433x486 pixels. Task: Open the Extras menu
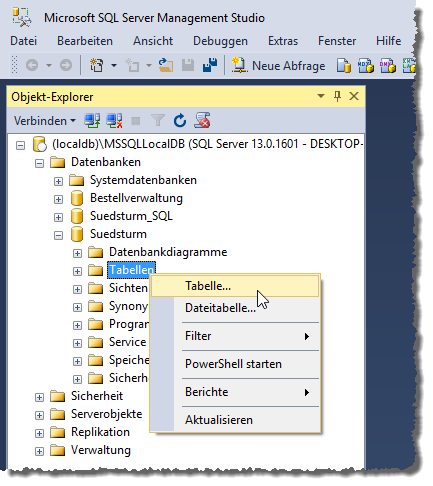pyautogui.click(x=283, y=41)
